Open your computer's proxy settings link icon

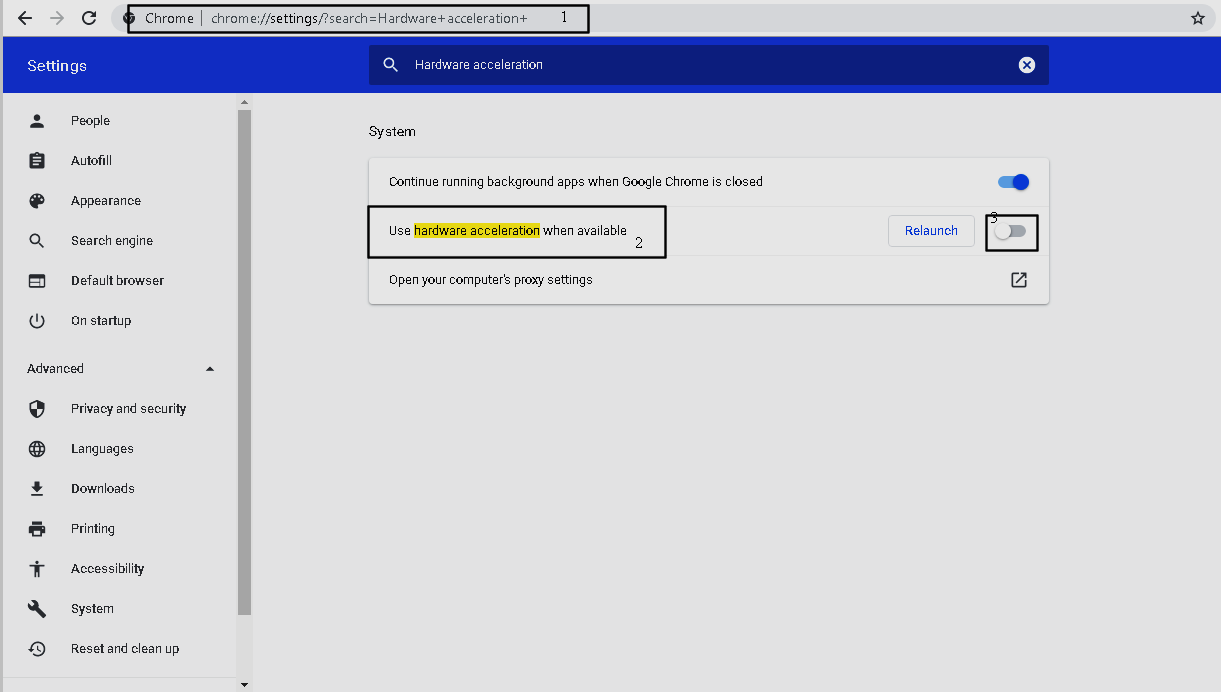pyautogui.click(x=1018, y=280)
